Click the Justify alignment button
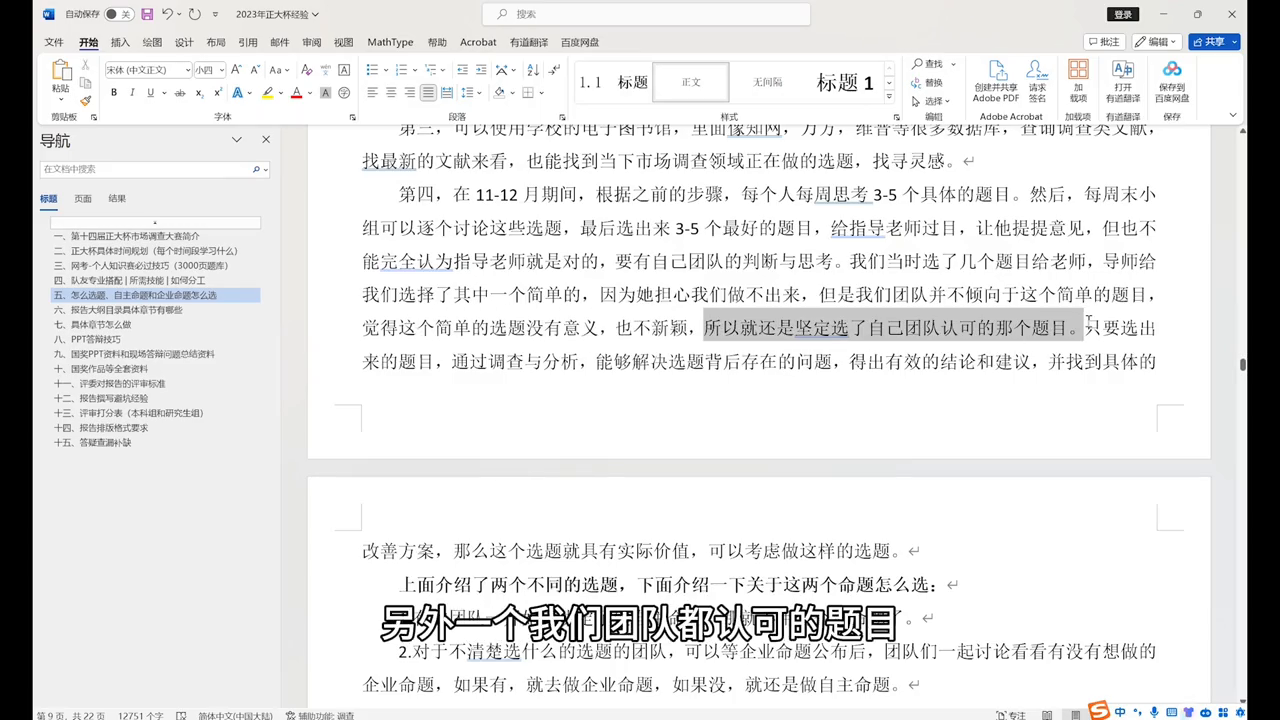Image resolution: width=1280 pixels, height=720 pixels. [428, 93]
